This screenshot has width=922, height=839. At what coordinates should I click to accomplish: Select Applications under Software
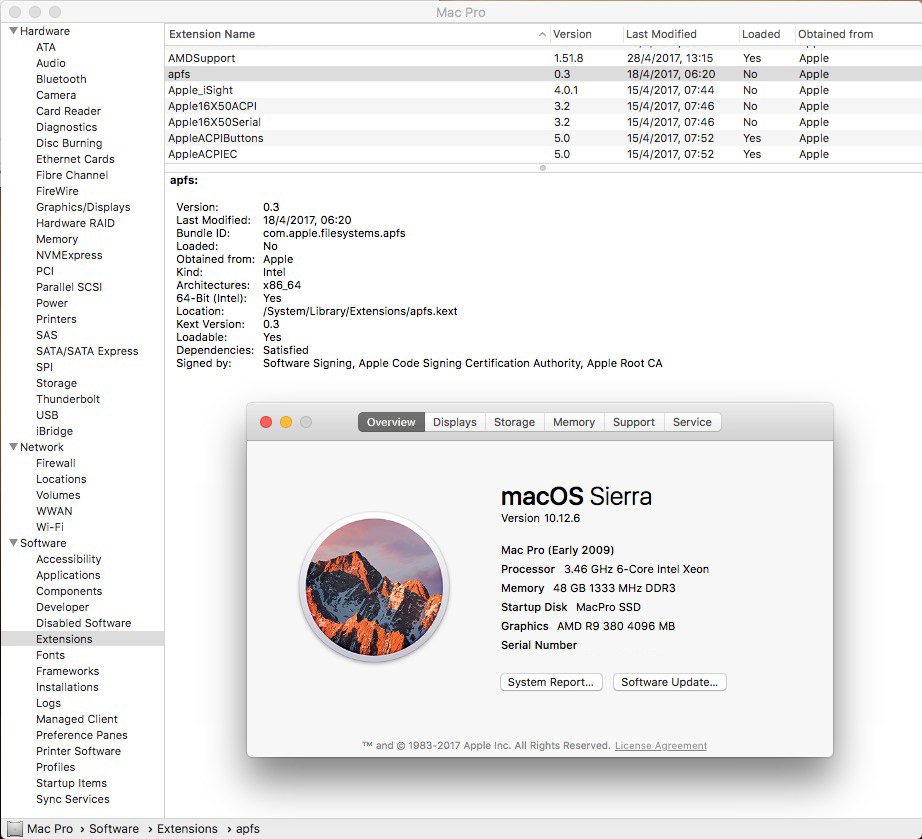pyautogui.click(x=68, y=575)
